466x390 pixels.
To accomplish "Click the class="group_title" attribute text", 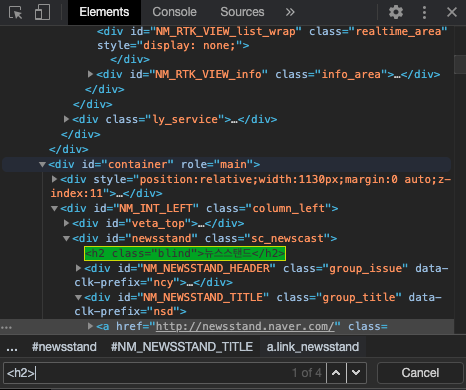I will (x=339, y=297).
